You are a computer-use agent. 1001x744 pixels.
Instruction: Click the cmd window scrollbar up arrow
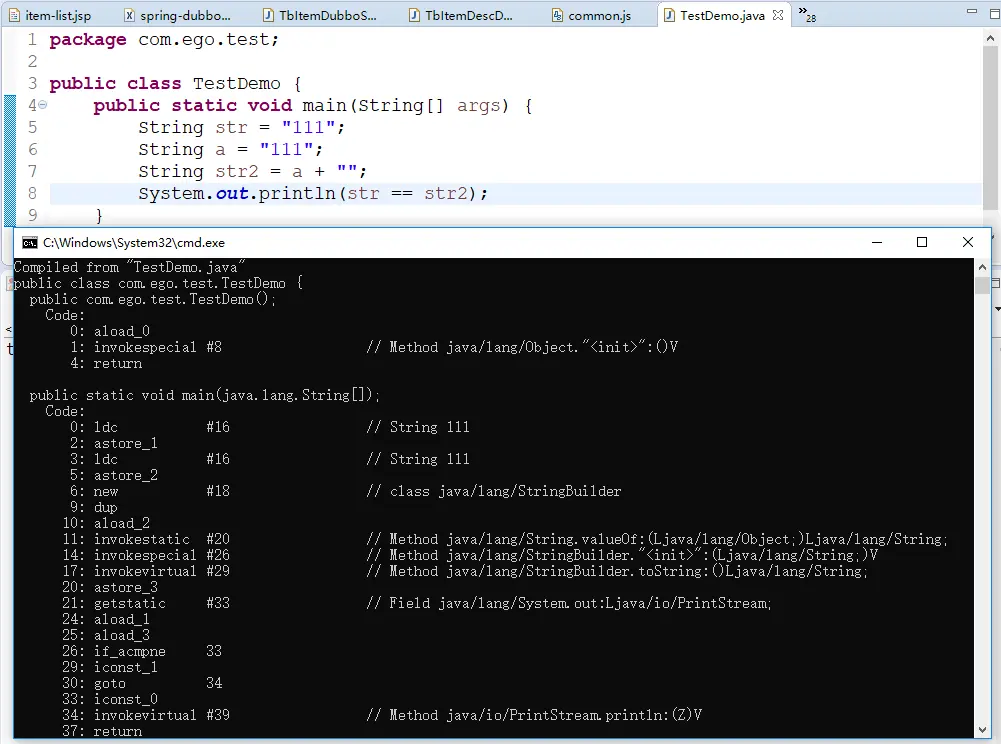pyautogui.click(x=982, y=267)
